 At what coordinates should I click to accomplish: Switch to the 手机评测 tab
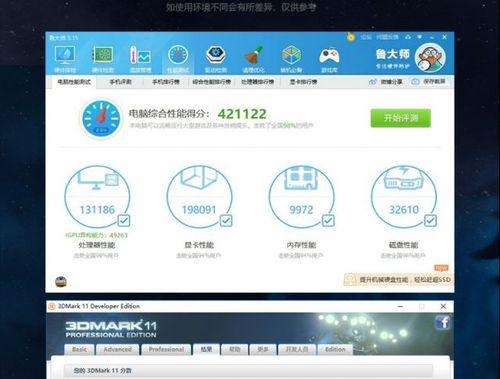pos(120,82)
